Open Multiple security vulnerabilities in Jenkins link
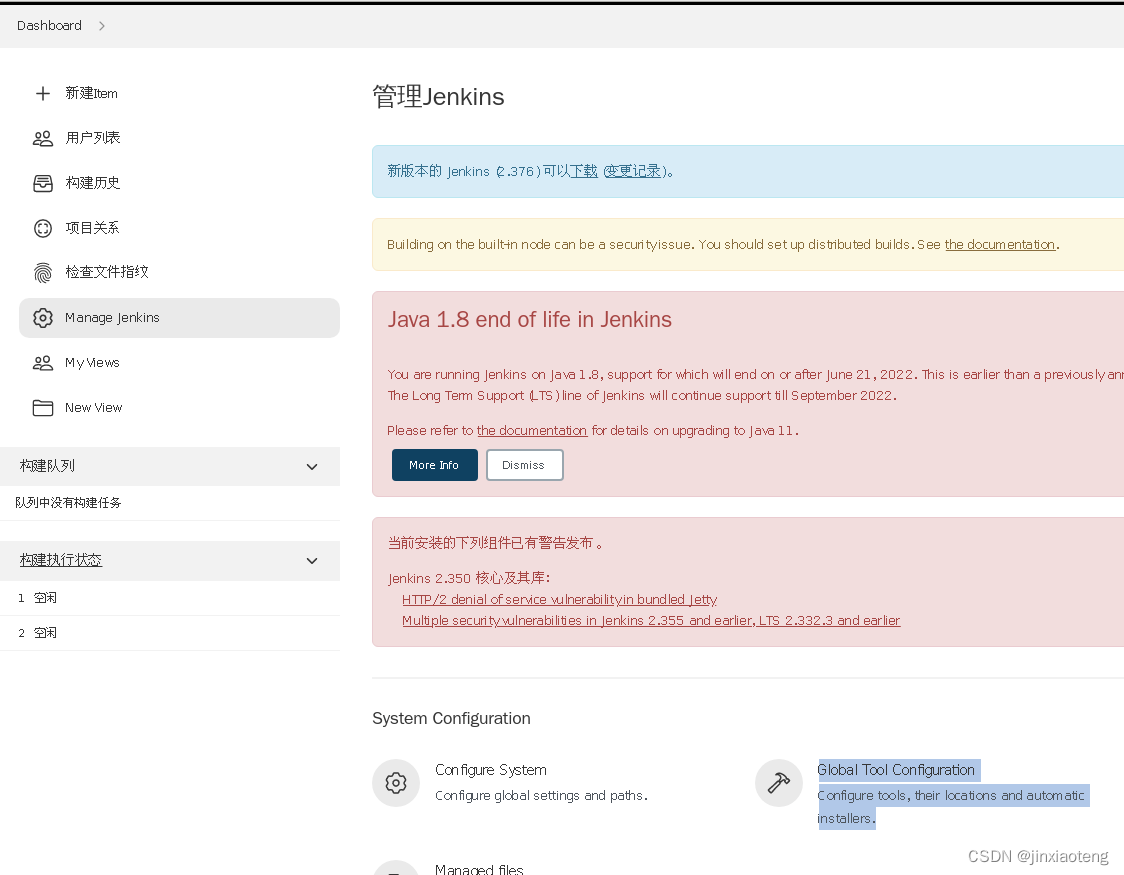The image size is (1124, 875). 651,621
